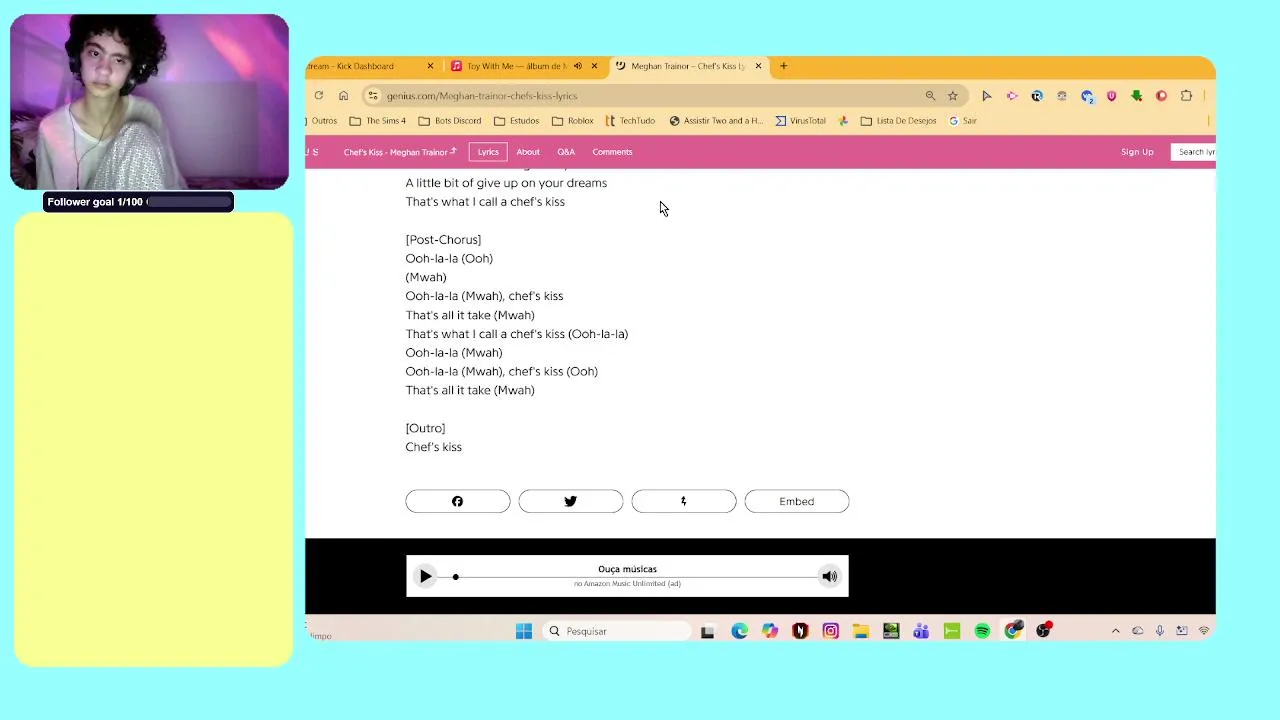Image resolution: width=1280 pixels, height=720 pixels.
Task: Close the Kick Dashboard tab
Action: pos(430,66)
